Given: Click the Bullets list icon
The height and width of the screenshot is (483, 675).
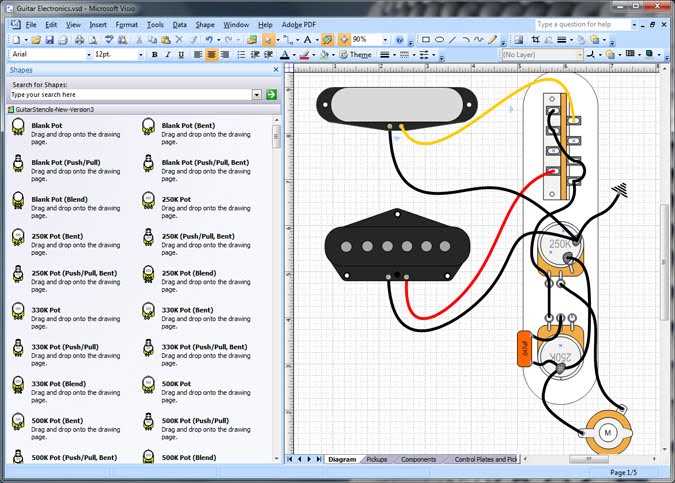Looking at the screenshot, I should [242, 55].
